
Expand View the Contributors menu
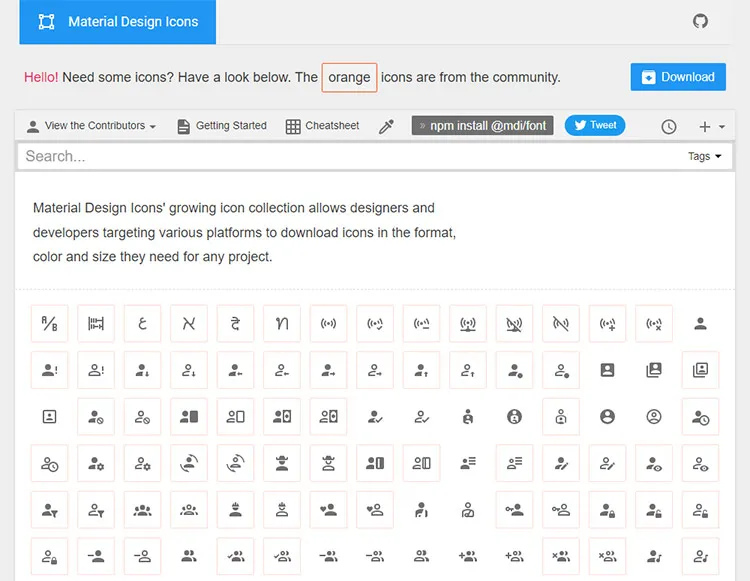(91, 126)
